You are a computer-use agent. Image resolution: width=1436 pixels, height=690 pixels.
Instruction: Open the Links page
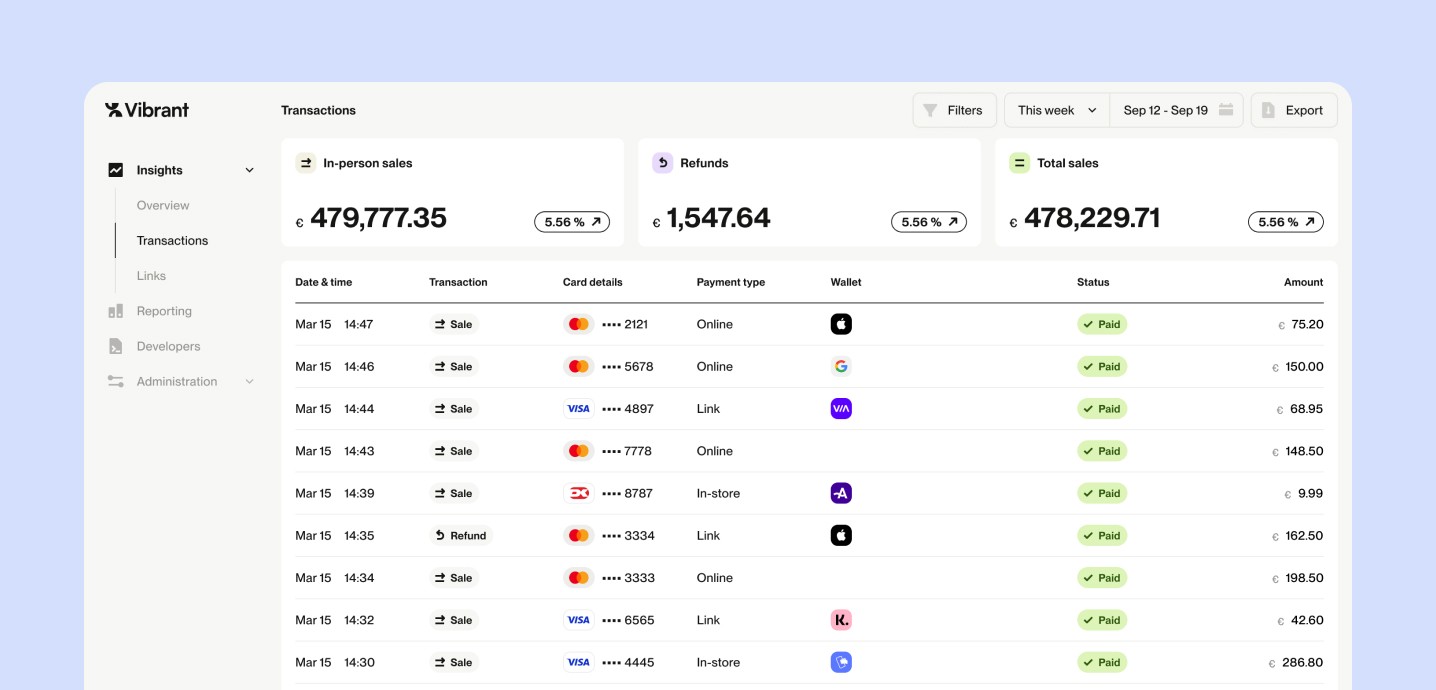(151, 276)
